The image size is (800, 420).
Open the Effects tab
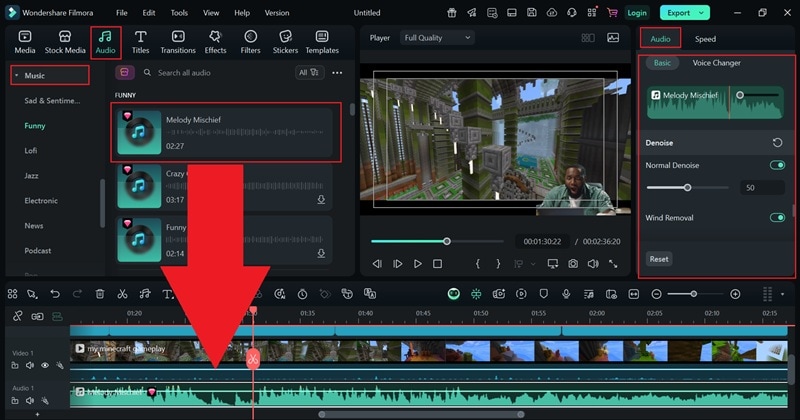pos(215,42)
